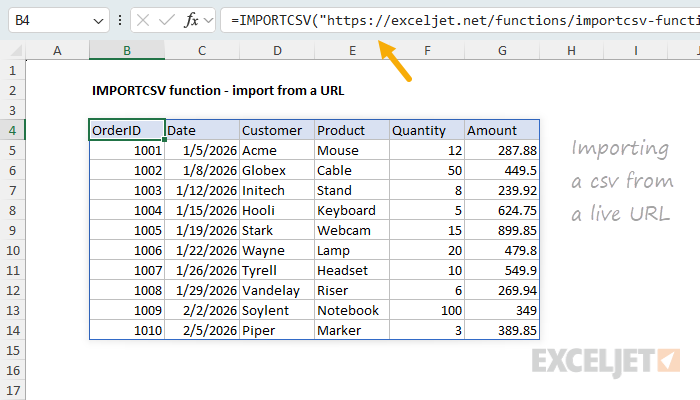Click into the IMPORTCSV formula bar text
700x400 pixels.
[460, 20]
